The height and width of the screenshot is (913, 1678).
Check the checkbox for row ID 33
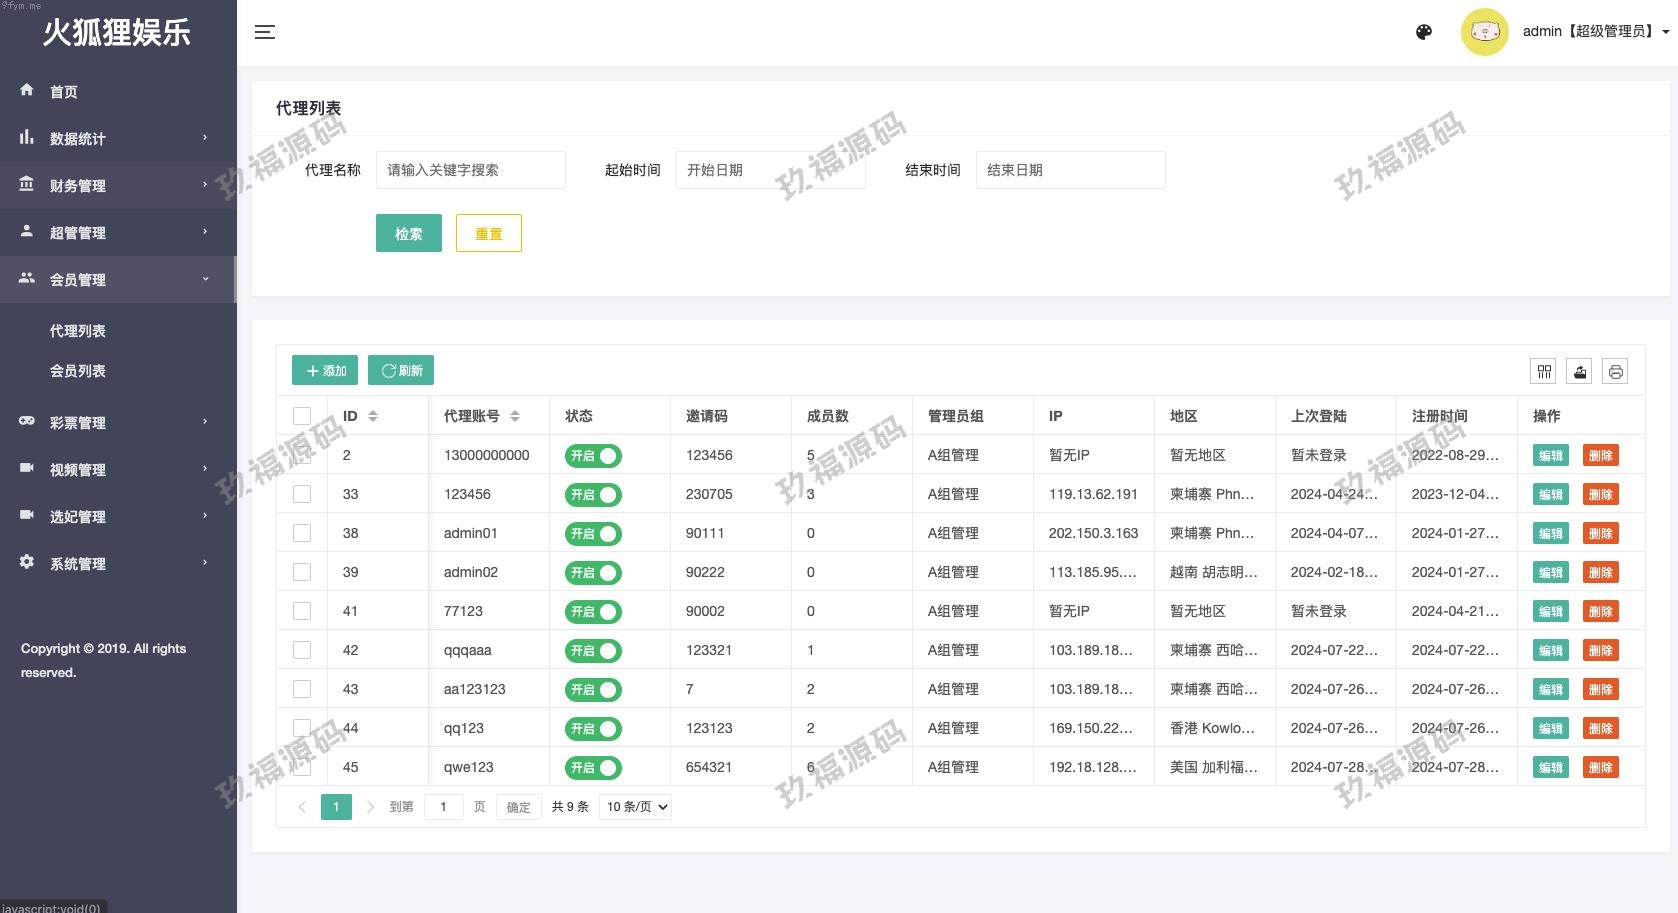tap(302, 494)
